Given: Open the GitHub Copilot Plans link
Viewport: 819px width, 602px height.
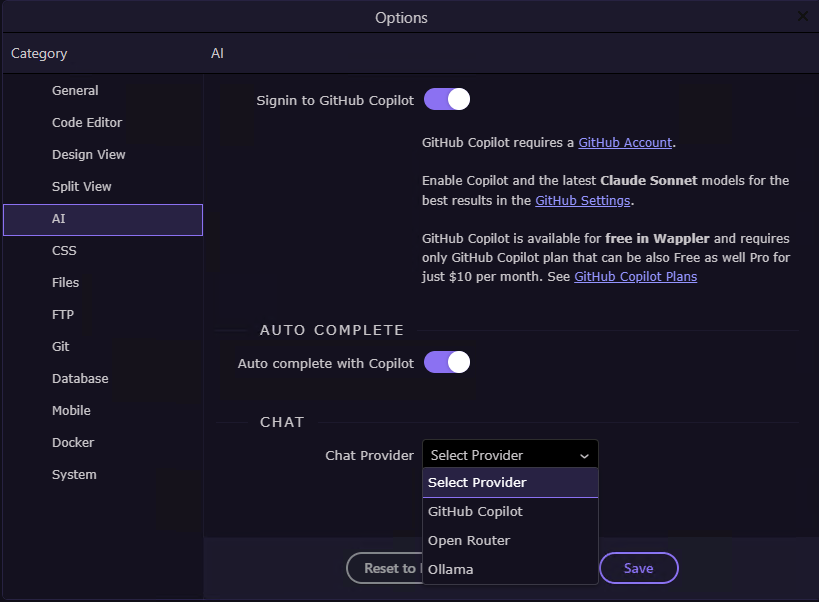Looking at the screenshot, I should [x=636, y=277].
